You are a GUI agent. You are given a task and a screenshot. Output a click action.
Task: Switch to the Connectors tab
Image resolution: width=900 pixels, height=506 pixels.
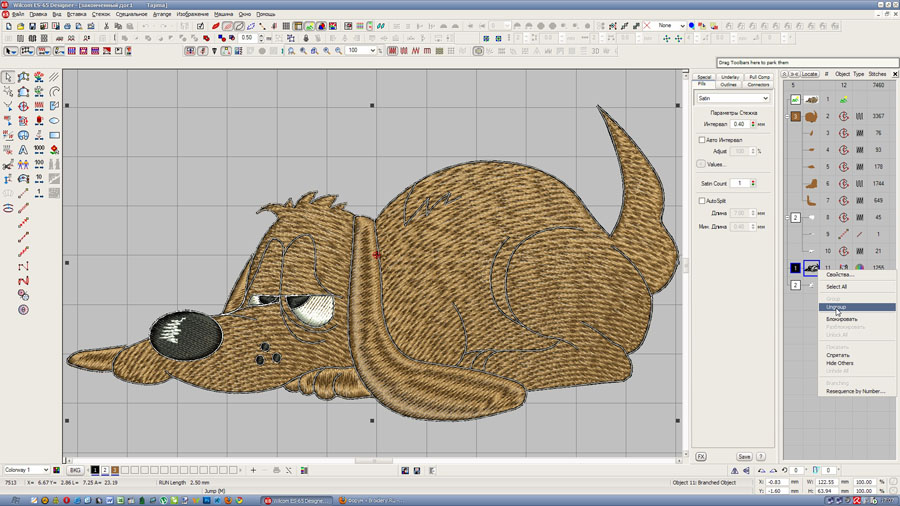(x=758, y=84)
